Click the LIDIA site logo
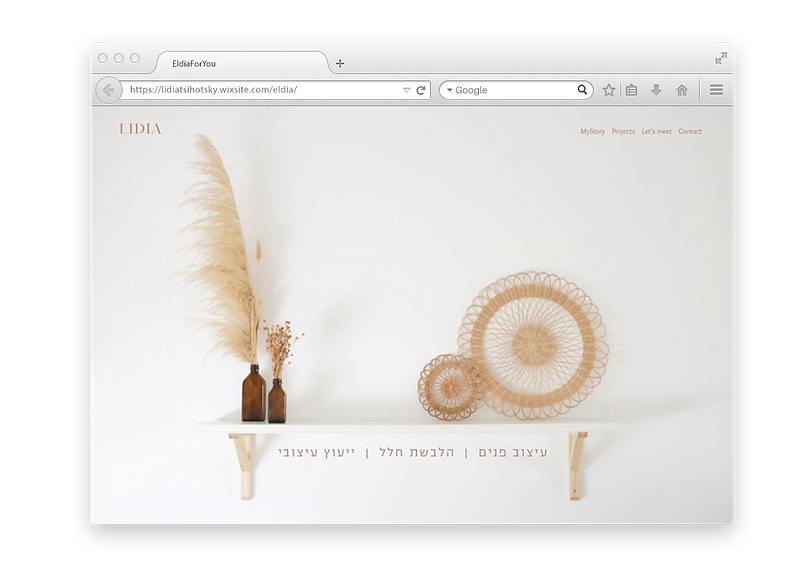The height and width of the screenshot is (578, 812). pos(140,129)
